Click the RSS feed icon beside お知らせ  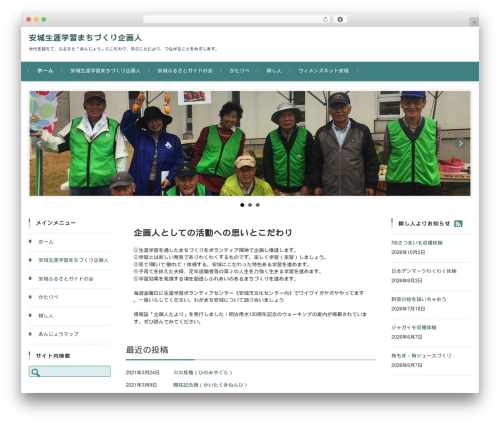point(458,224)
